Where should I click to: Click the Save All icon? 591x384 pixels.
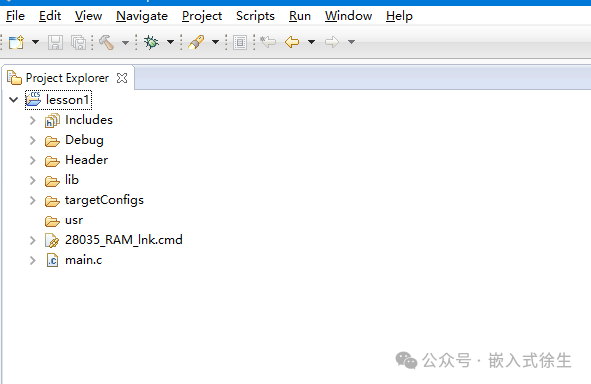pyautogui.click(x=78, y=42)
